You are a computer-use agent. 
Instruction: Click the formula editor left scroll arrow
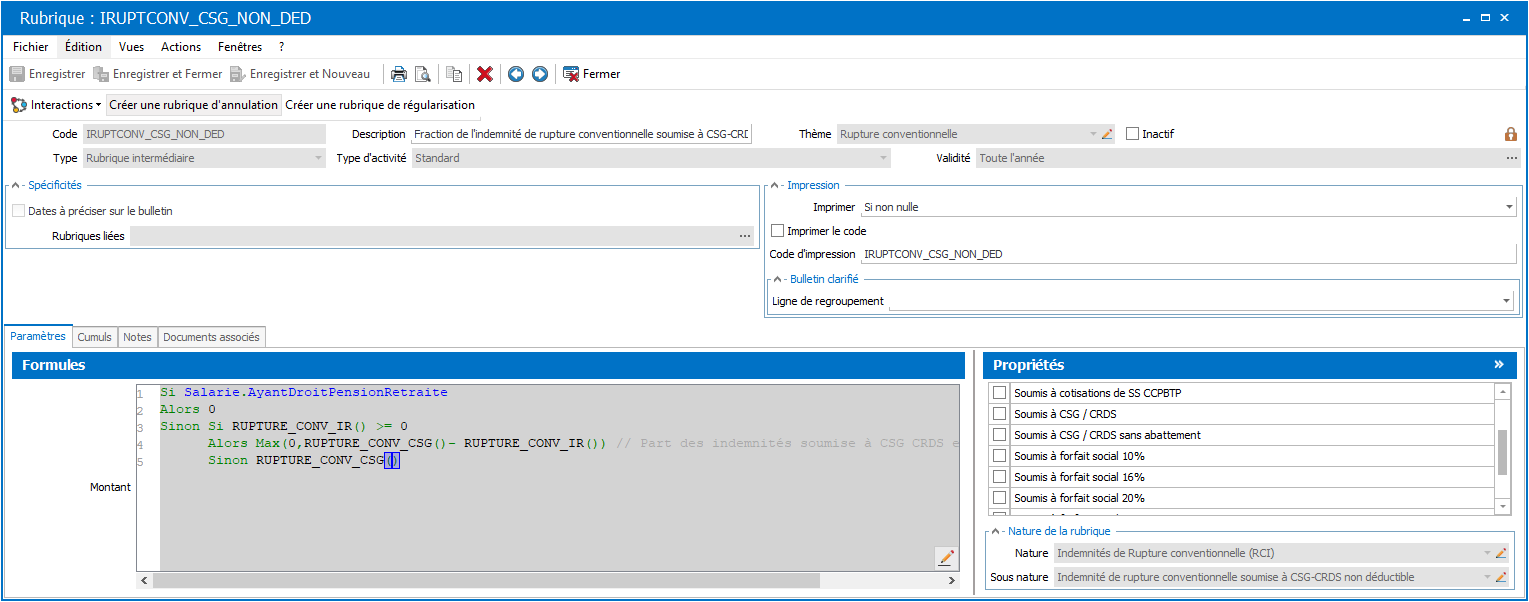pyautogui.click(x=145, y=580)
